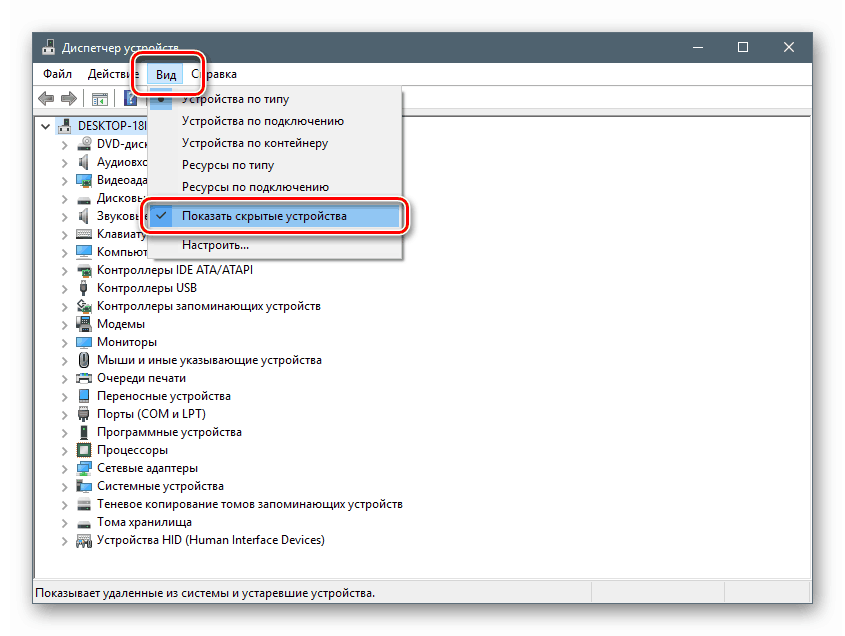The height and width of the screenshot is (636, 845).
Task: Click the Видеоадаптеры display adapter icon
Action: (84, 180)
